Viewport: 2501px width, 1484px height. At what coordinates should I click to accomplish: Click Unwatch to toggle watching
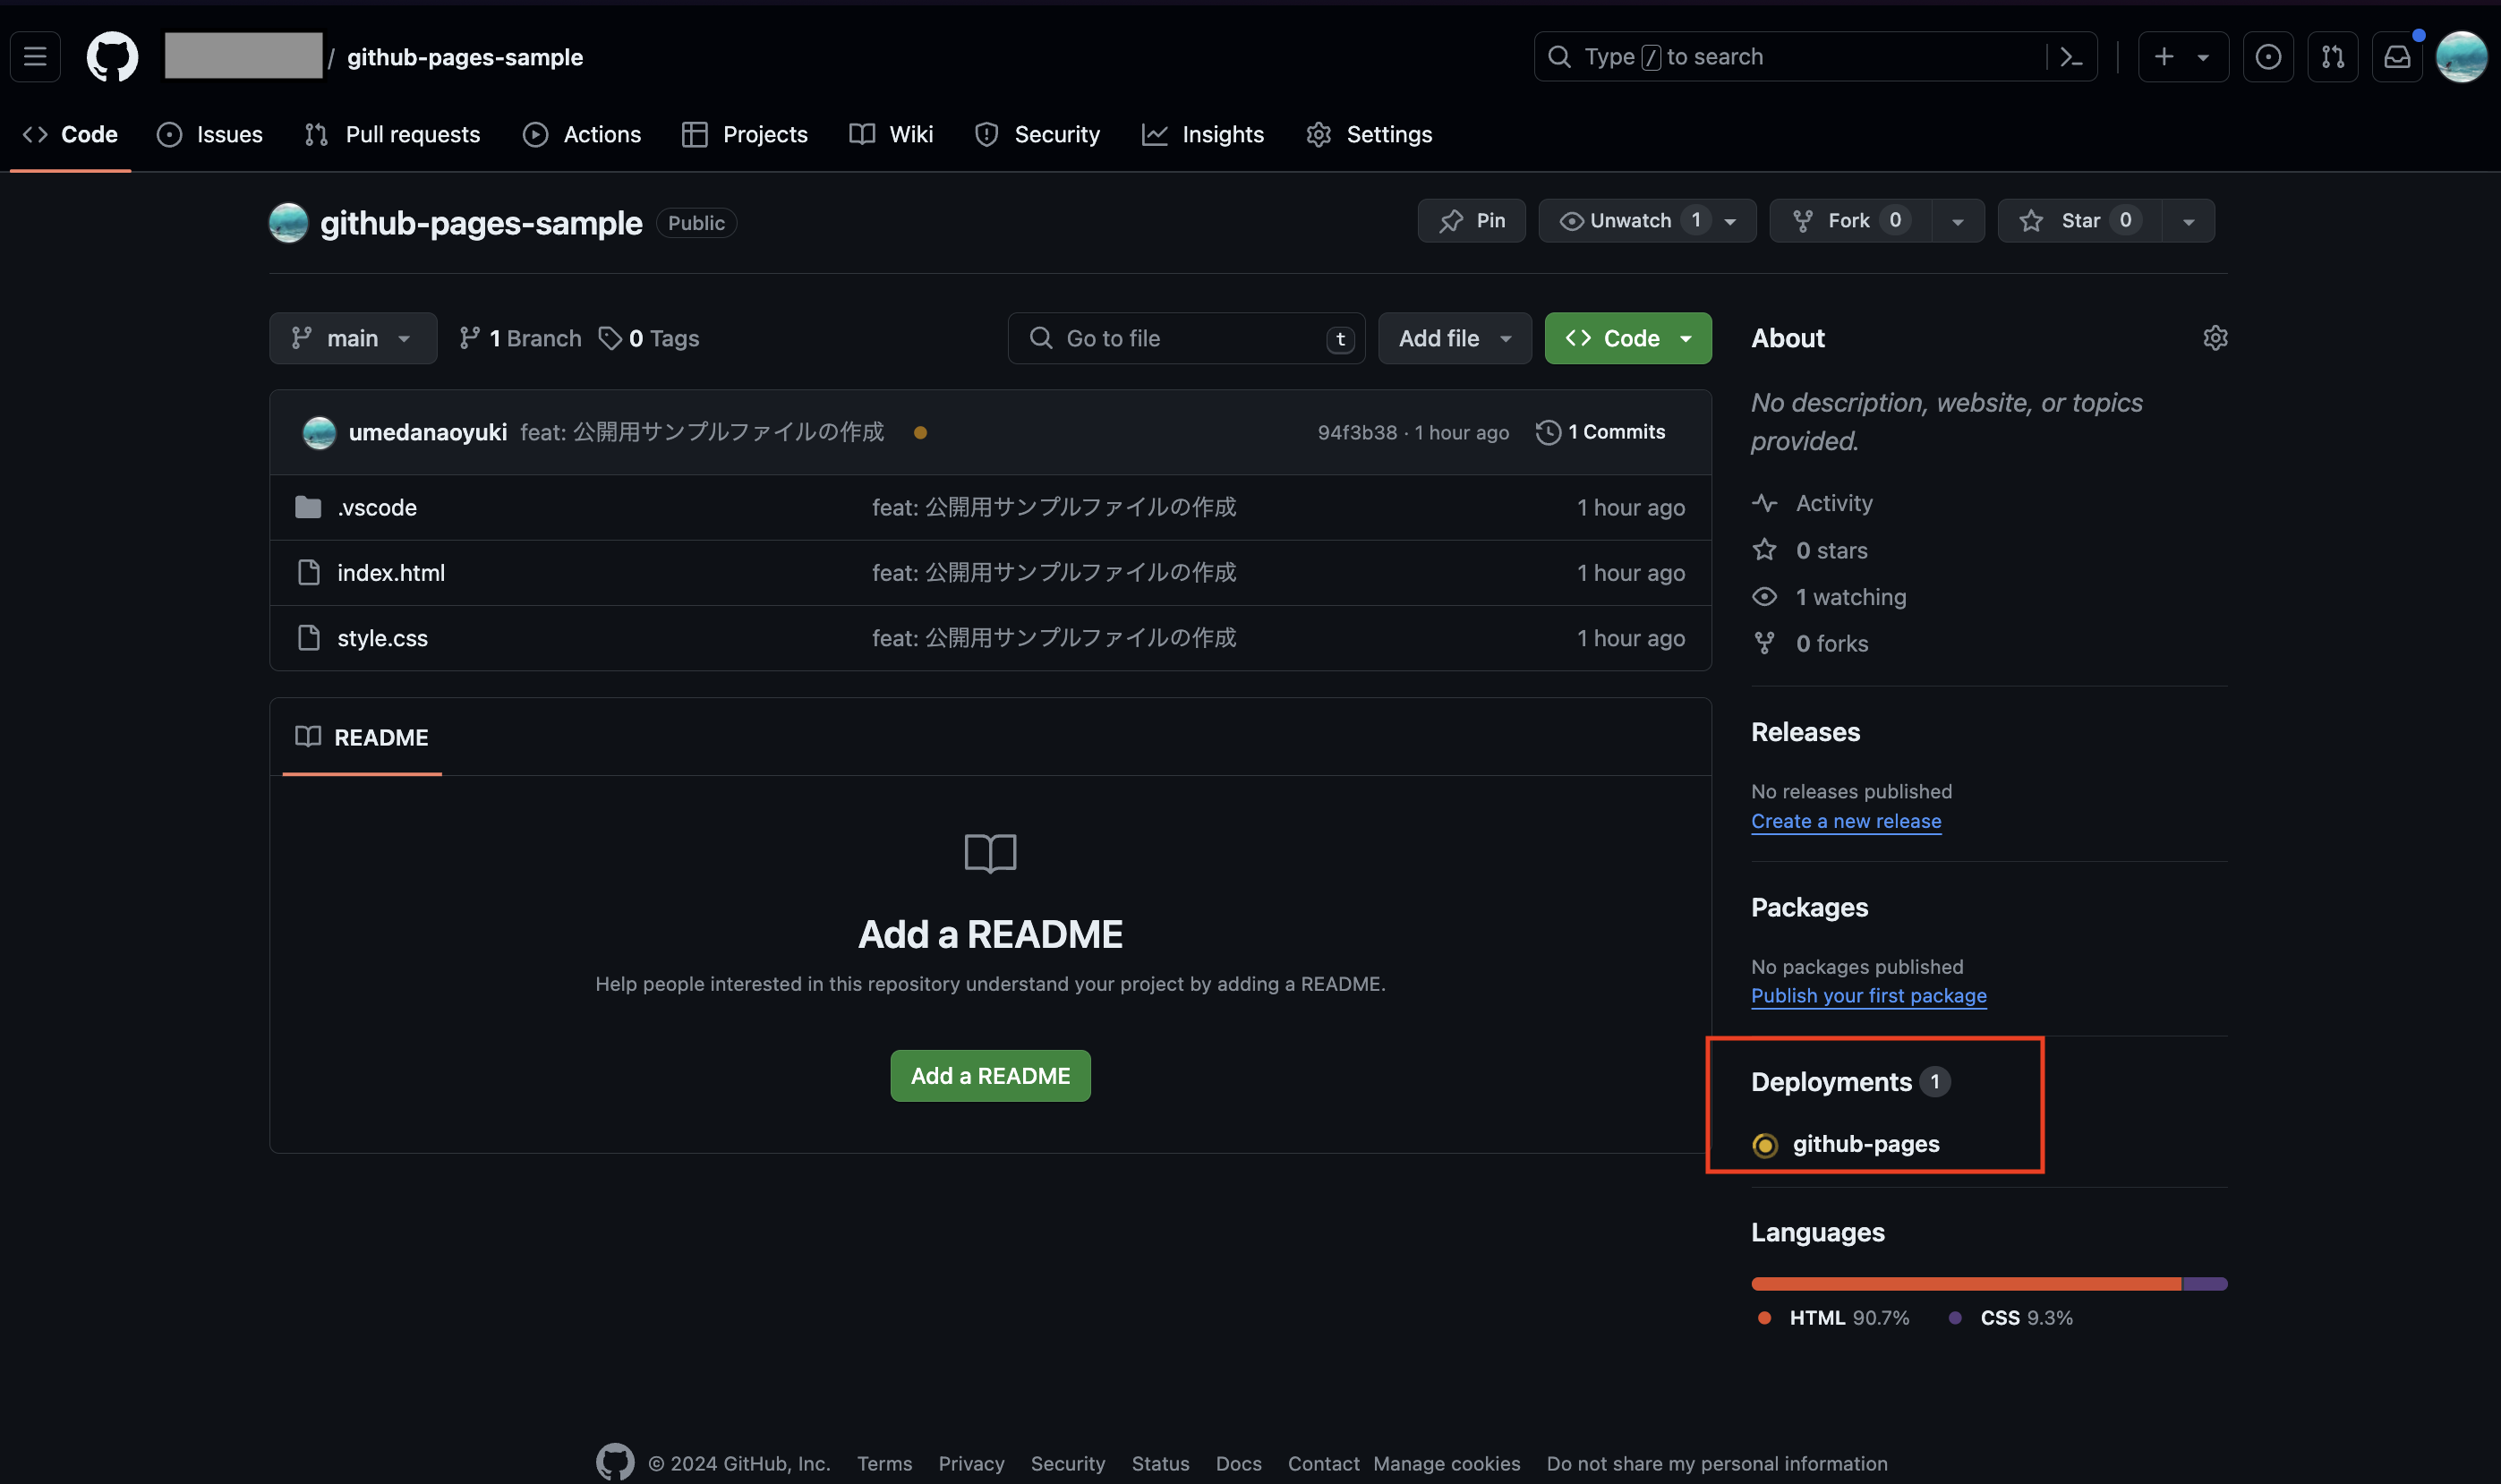(x=1629, y=221)
